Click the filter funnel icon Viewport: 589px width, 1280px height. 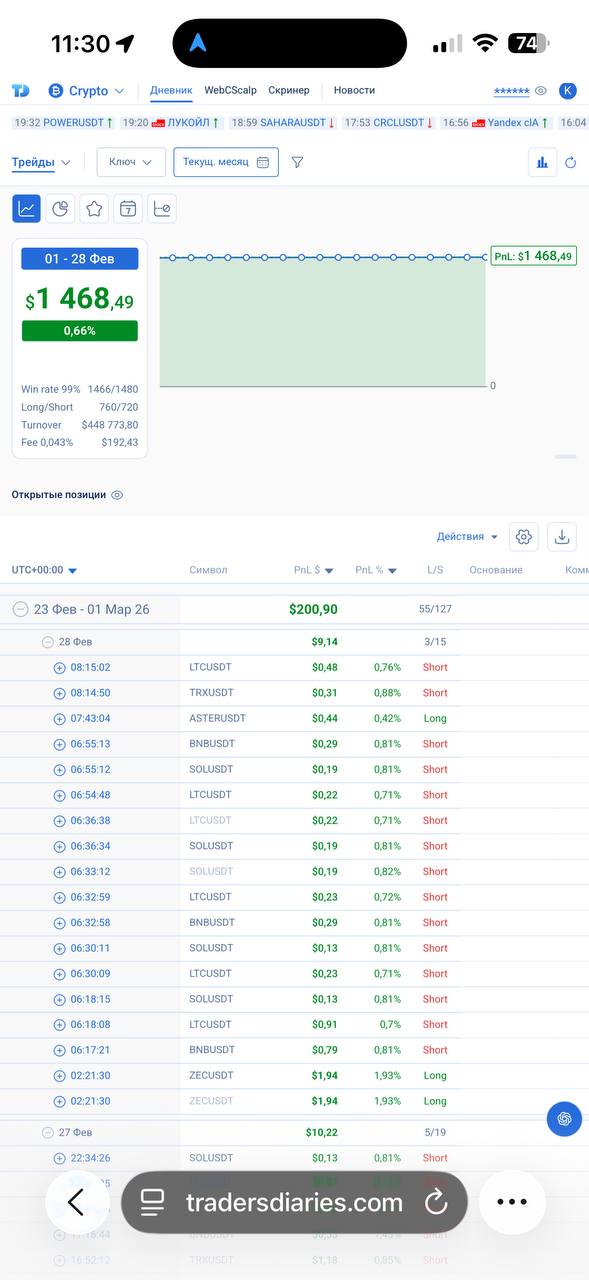(x=297, y=162)
